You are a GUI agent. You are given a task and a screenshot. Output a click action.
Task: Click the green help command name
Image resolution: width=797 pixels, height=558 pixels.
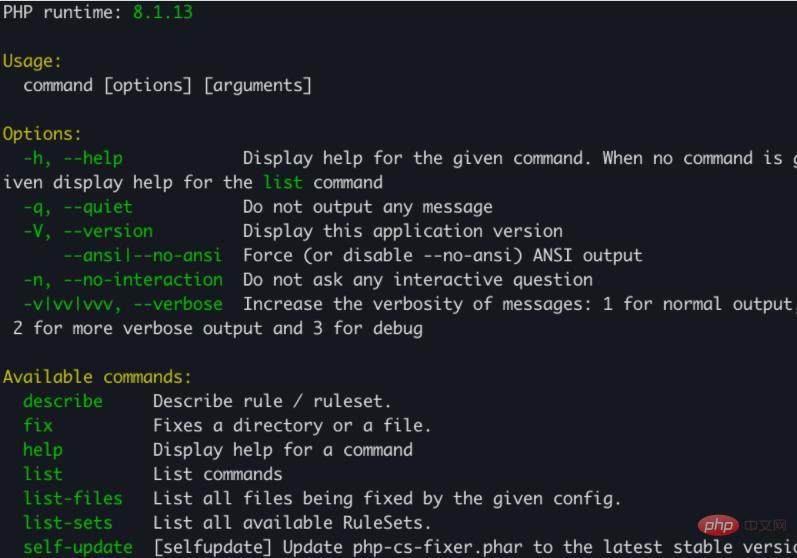coord(43,450)
